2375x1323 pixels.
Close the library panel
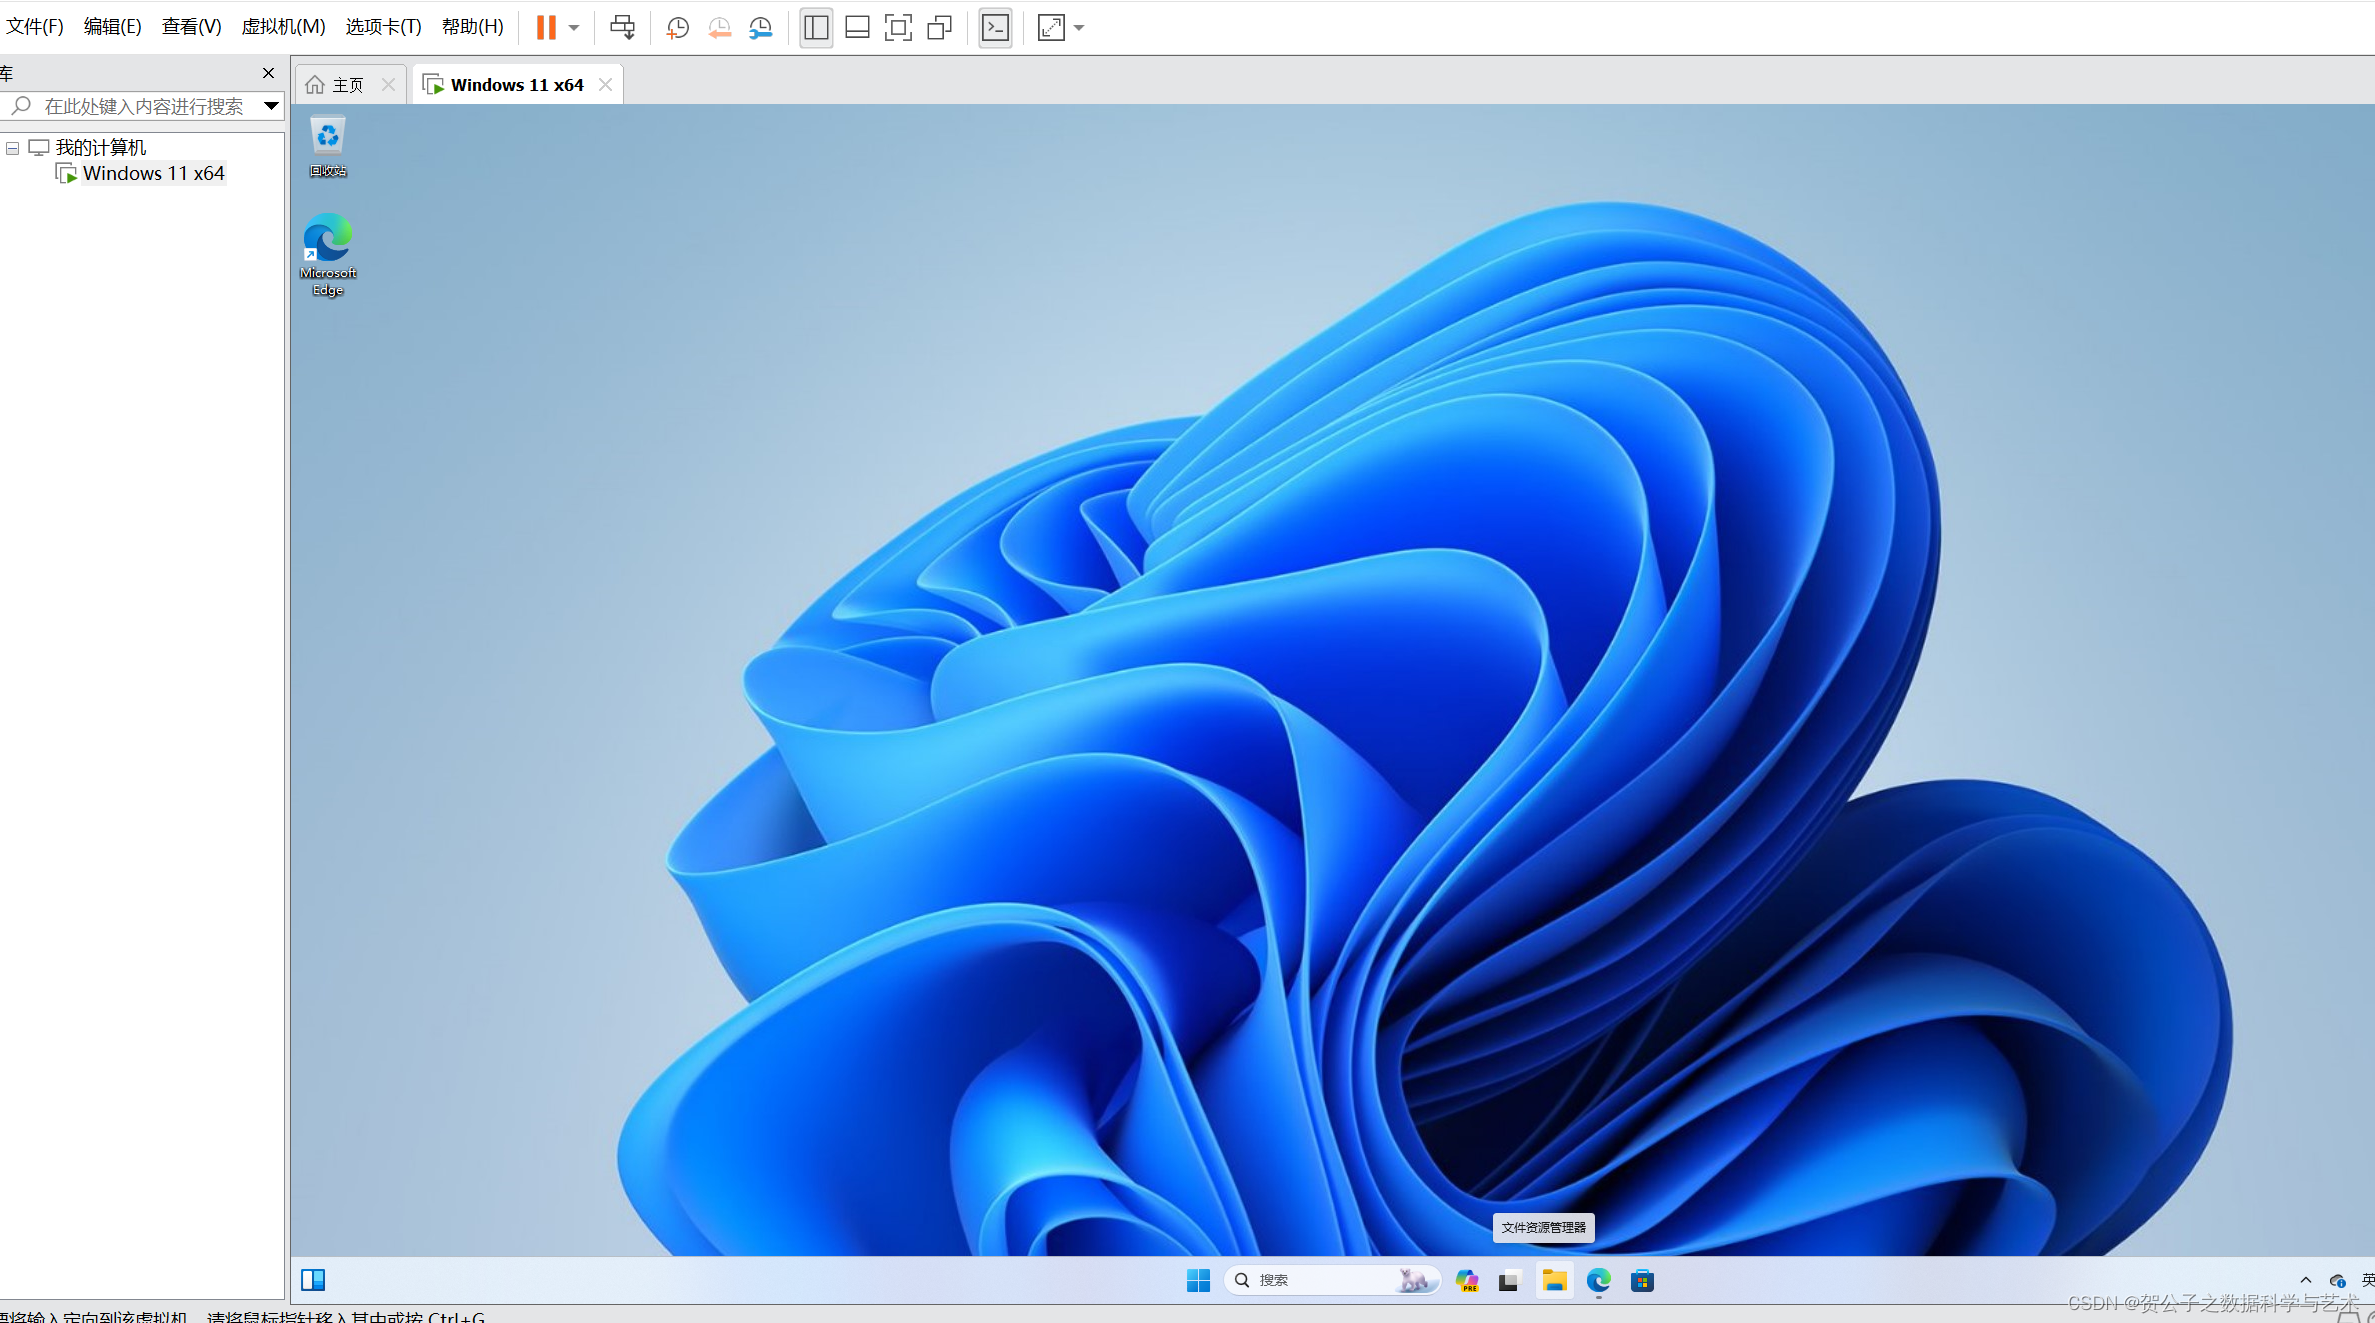pos(268,73)
